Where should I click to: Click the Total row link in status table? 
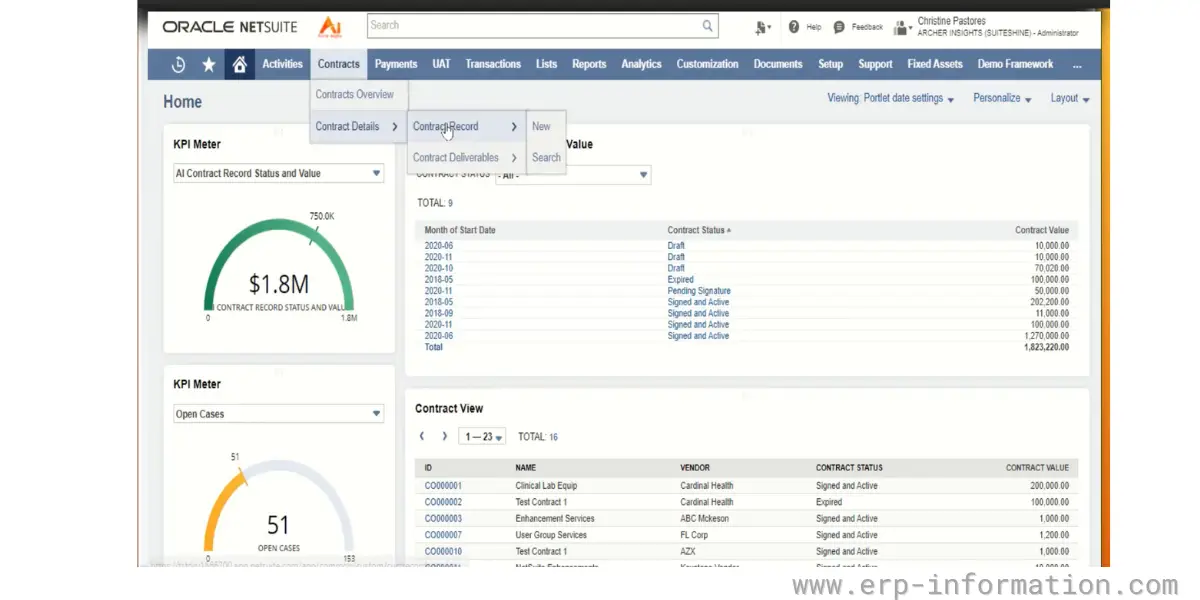(433, 347)
